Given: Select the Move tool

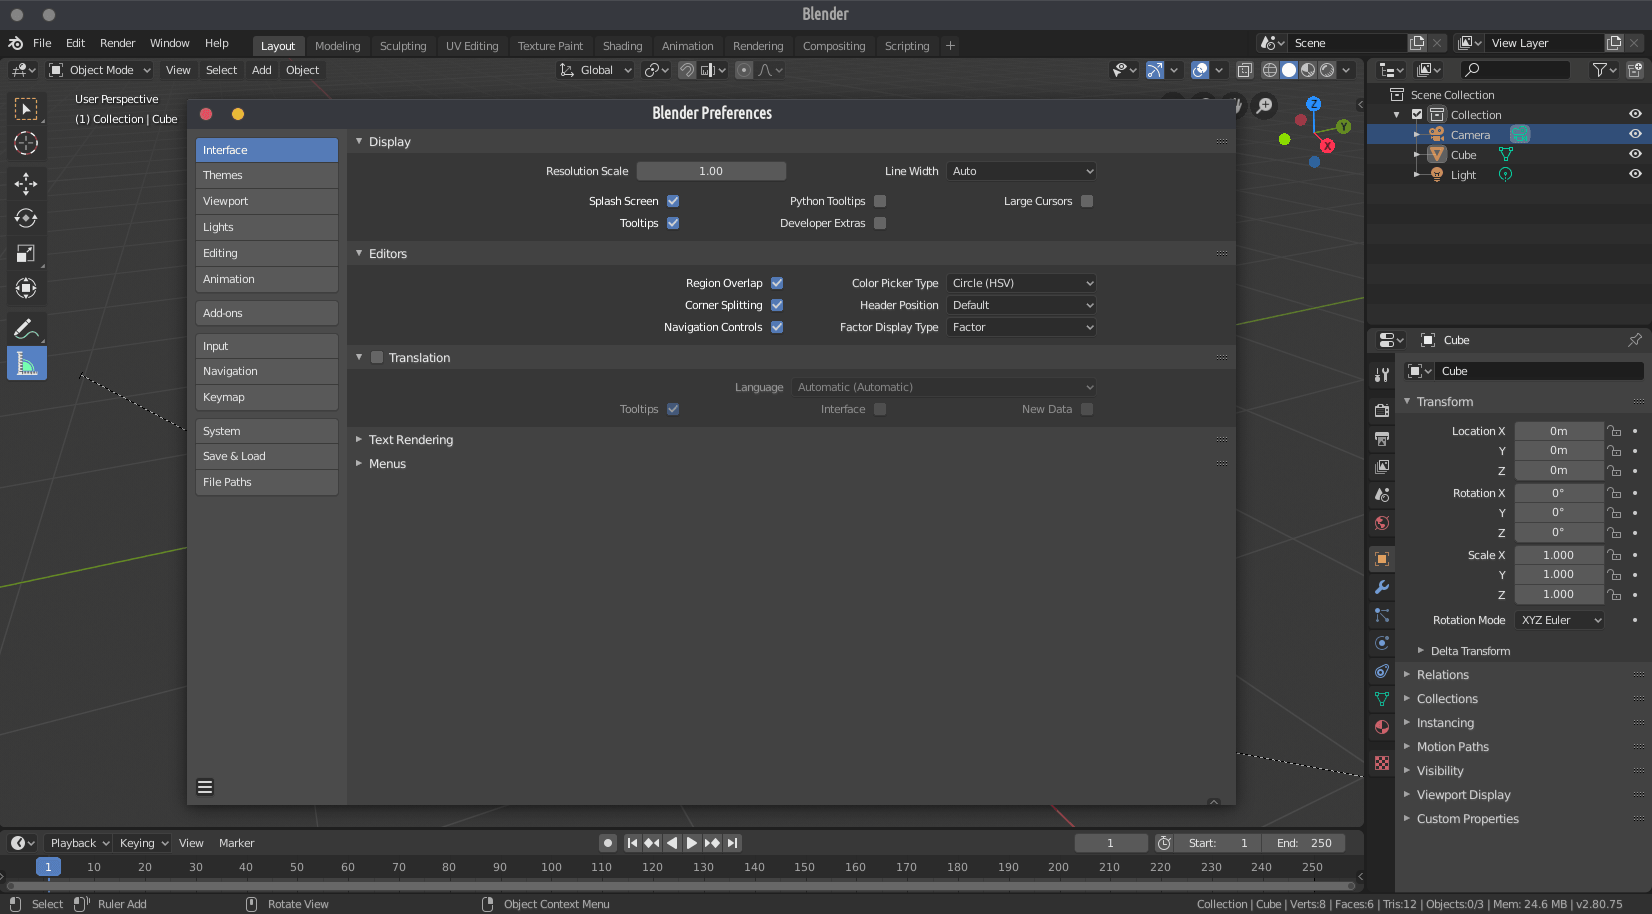Looking at the screenshot, I should coord(26,183).
